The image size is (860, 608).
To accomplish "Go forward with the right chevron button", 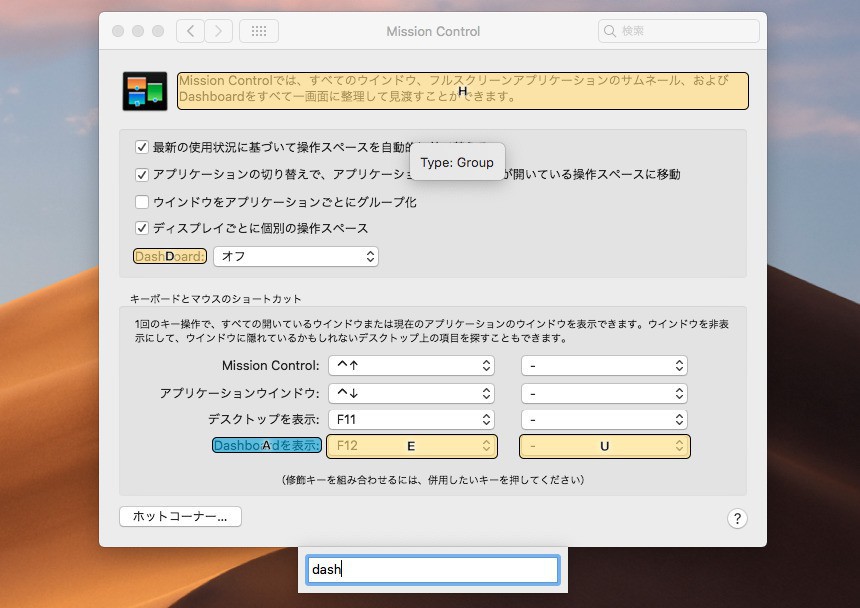I will point(219,31).
